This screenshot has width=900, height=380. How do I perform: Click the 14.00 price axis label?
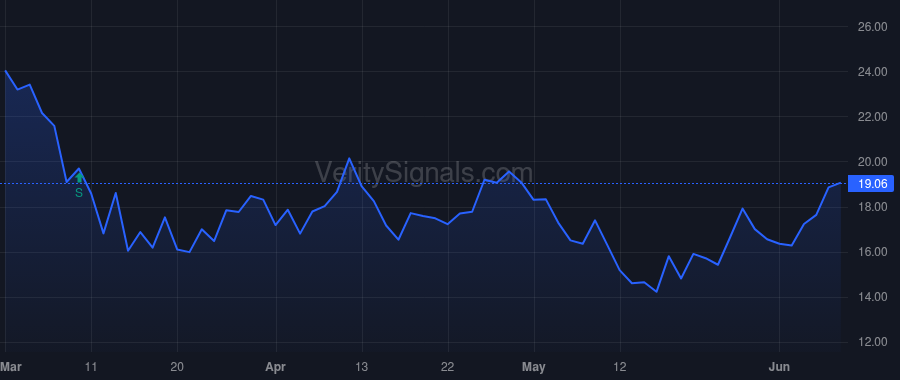872,297
